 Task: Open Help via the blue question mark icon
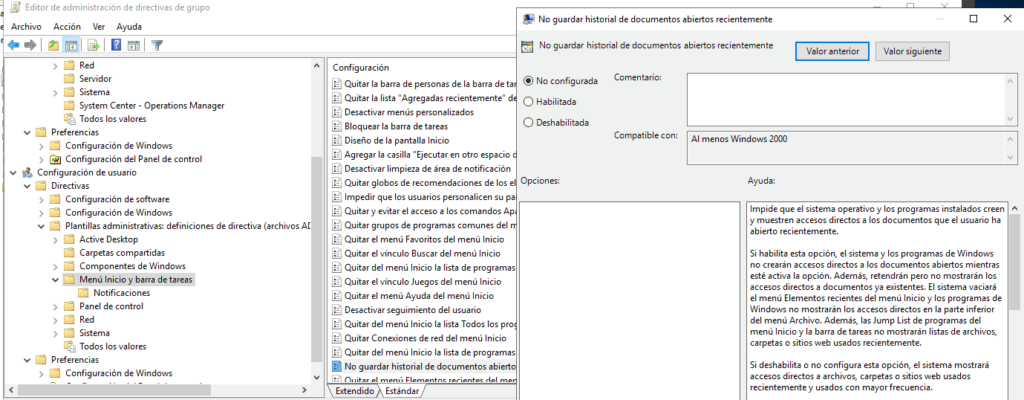[x=117, y=45]
